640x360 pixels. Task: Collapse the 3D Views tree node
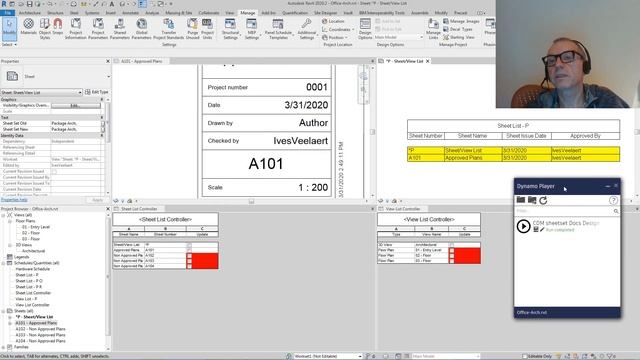click(x=10, y=245)
